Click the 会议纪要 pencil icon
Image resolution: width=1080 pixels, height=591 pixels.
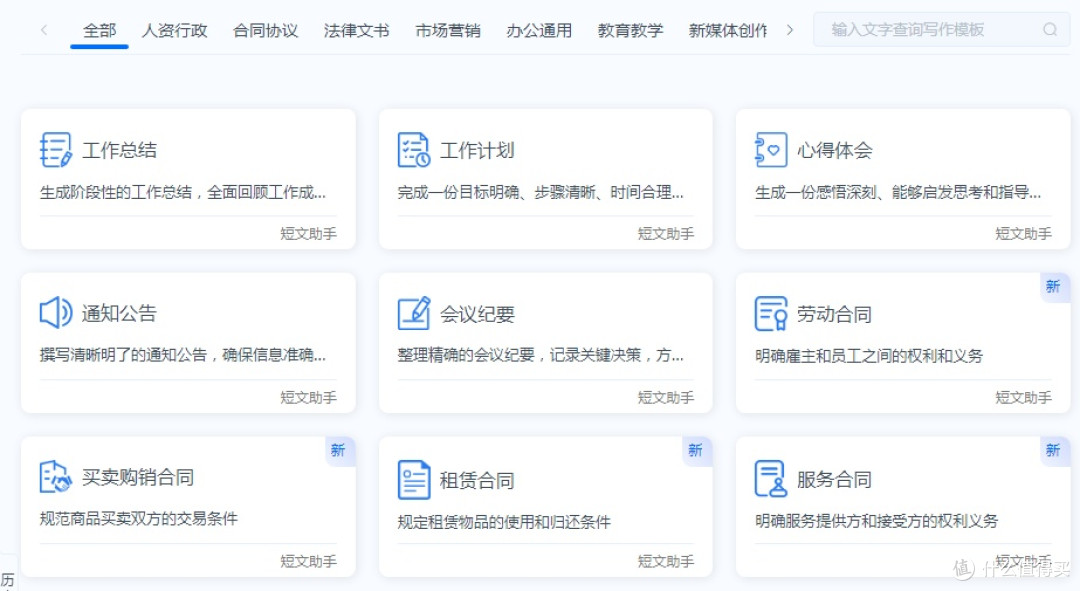pyautogui.click(x=414, y=313)
